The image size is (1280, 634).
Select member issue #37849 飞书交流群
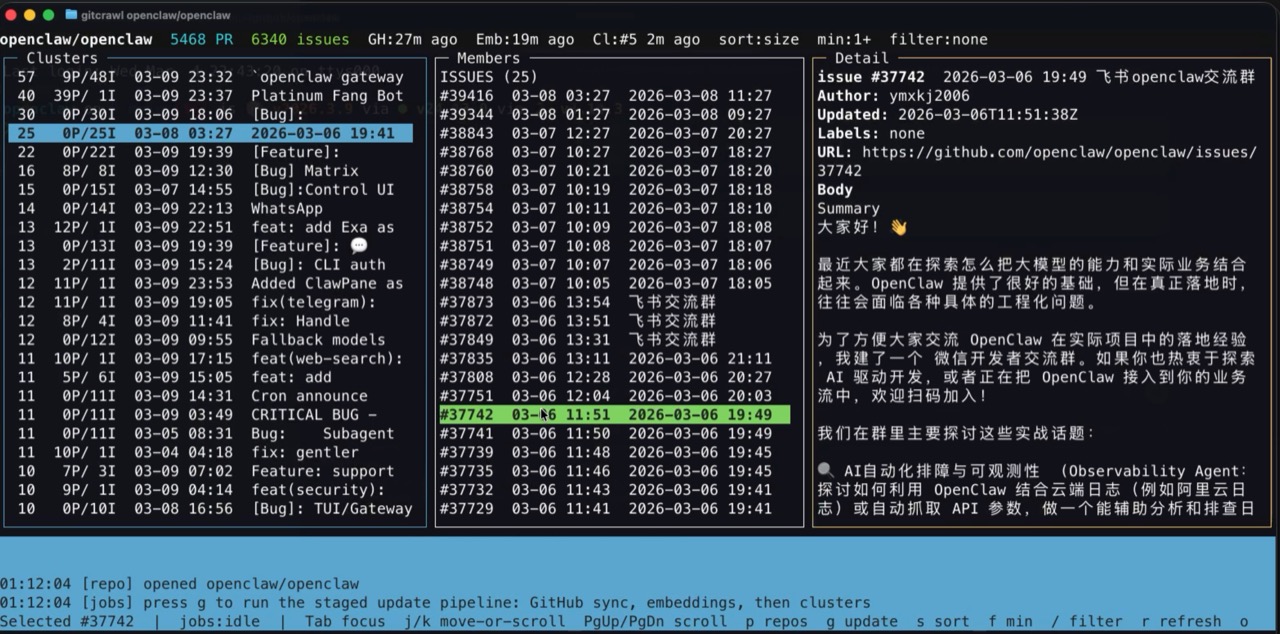(x=614, y=340)
